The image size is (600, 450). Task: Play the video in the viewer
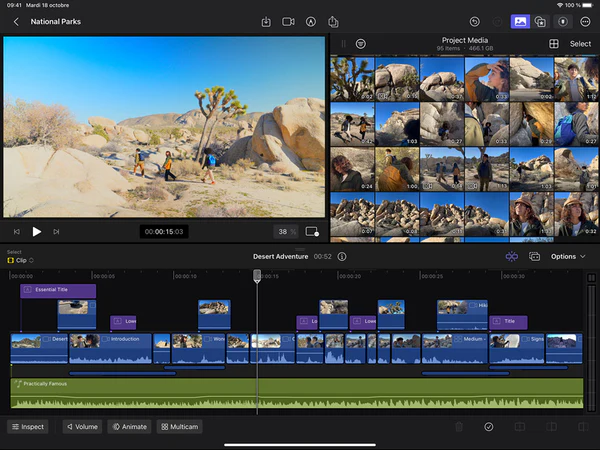point(37,231)
